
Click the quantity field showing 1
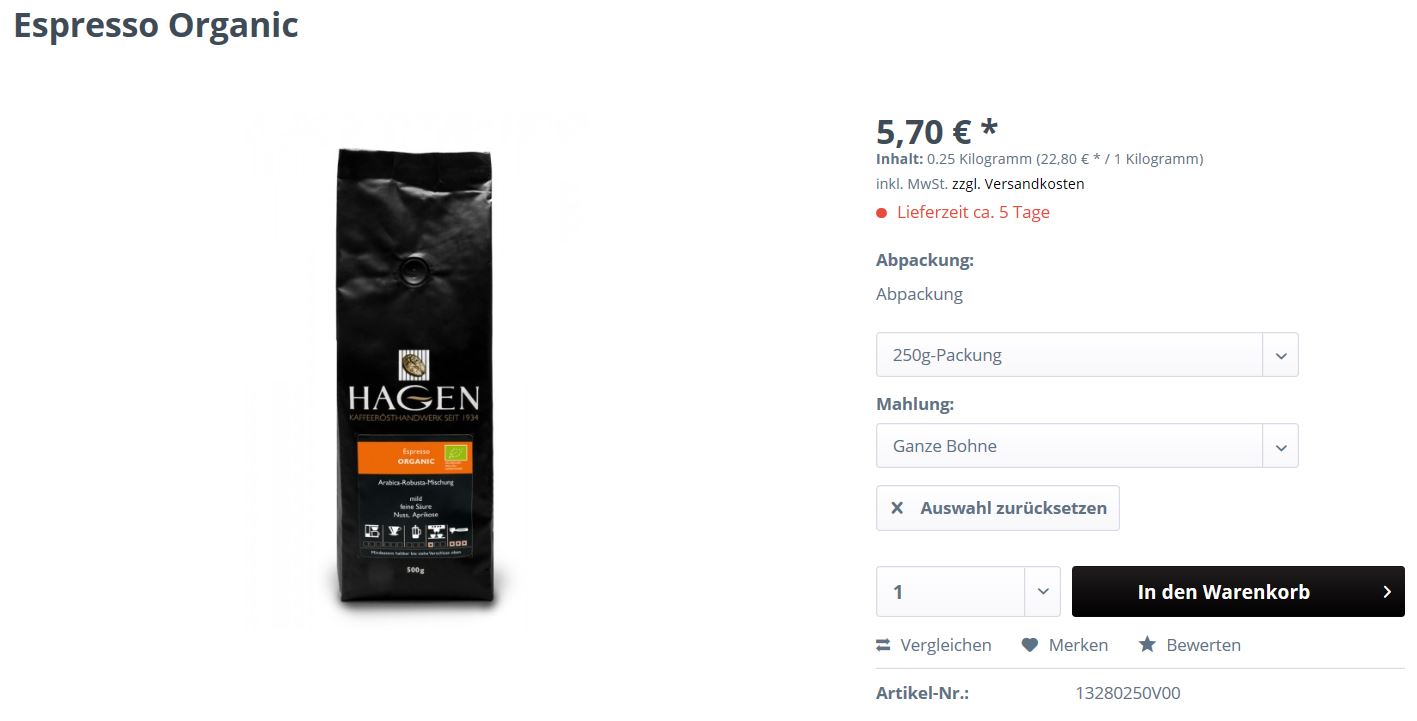click(950, 592)
